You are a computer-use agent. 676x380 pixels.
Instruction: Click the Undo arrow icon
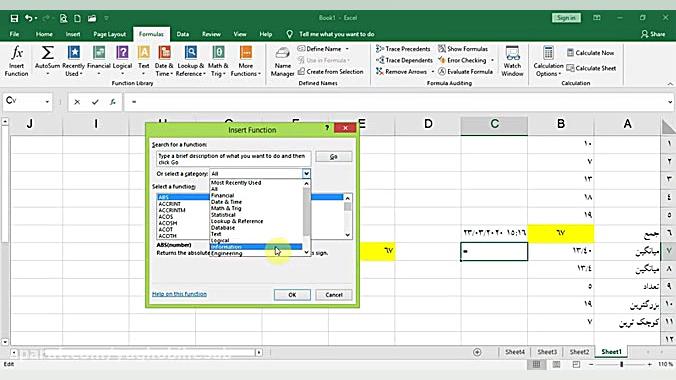28,18
